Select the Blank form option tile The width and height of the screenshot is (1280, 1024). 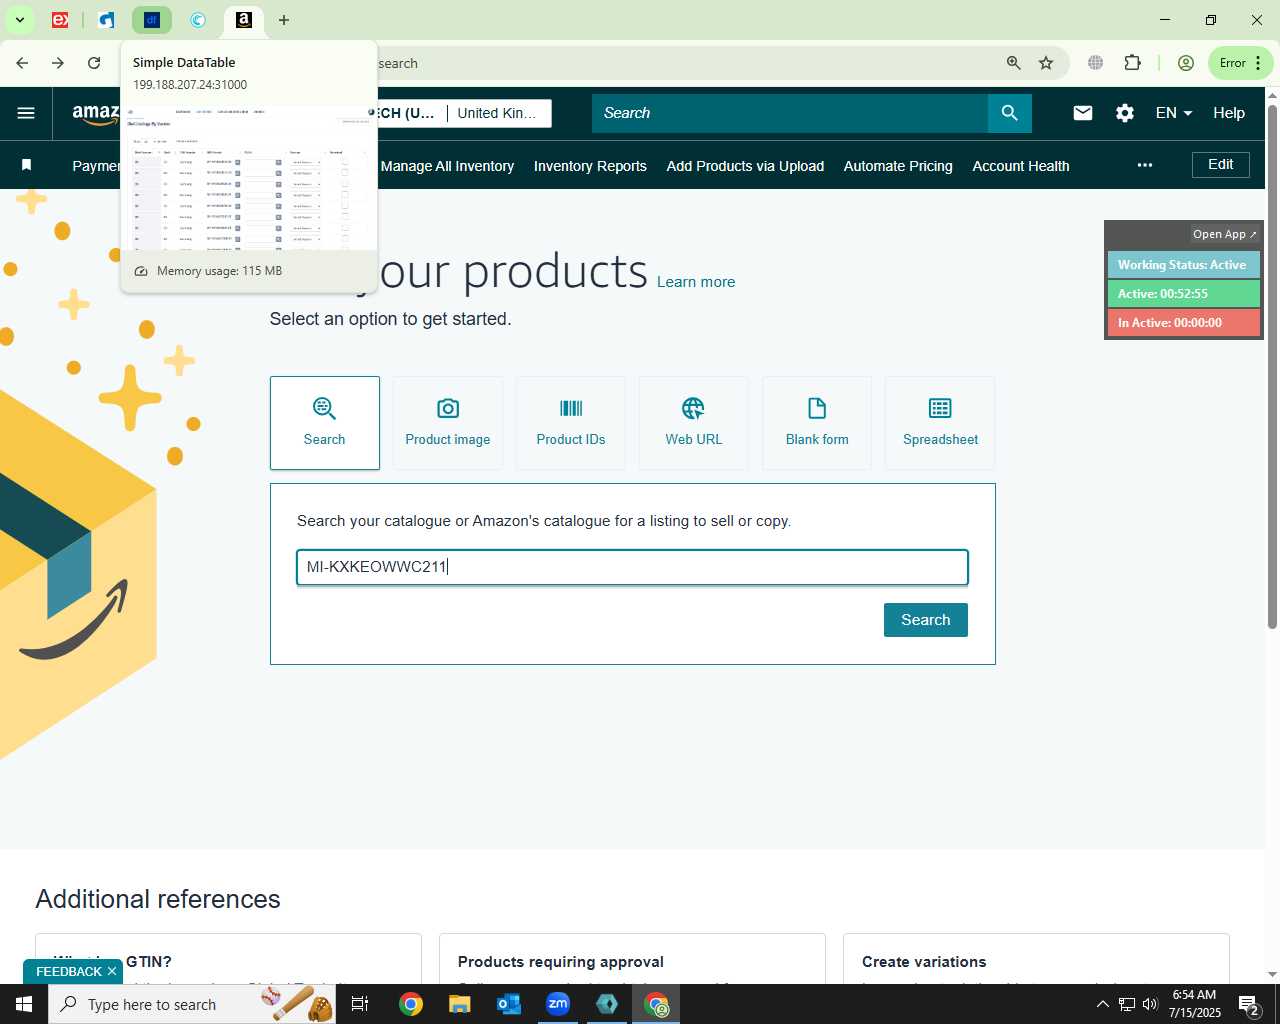(817, 423)
